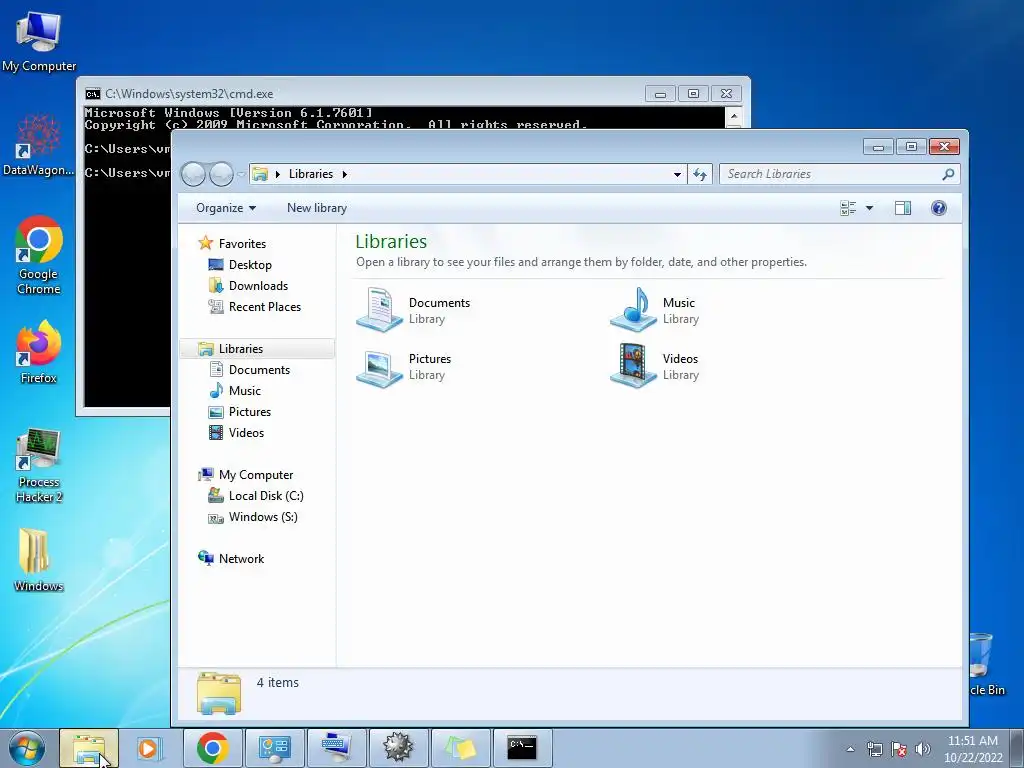This screenshot has height=768, width=1024.
Task: Open the on-screen keyboard taskbar icon
Action: [336, 748]
